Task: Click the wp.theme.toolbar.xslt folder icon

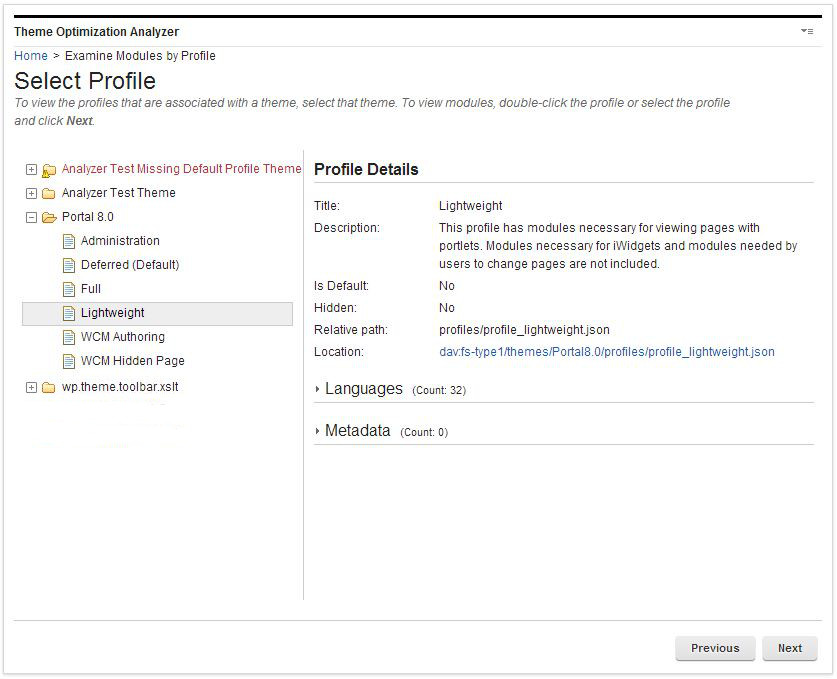Action: (x=48, y=388)
